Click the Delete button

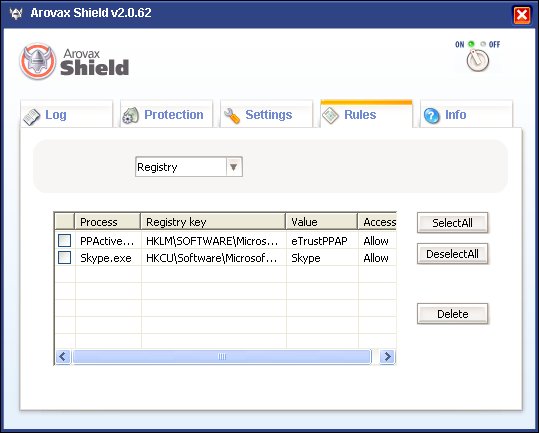(452, 314)
